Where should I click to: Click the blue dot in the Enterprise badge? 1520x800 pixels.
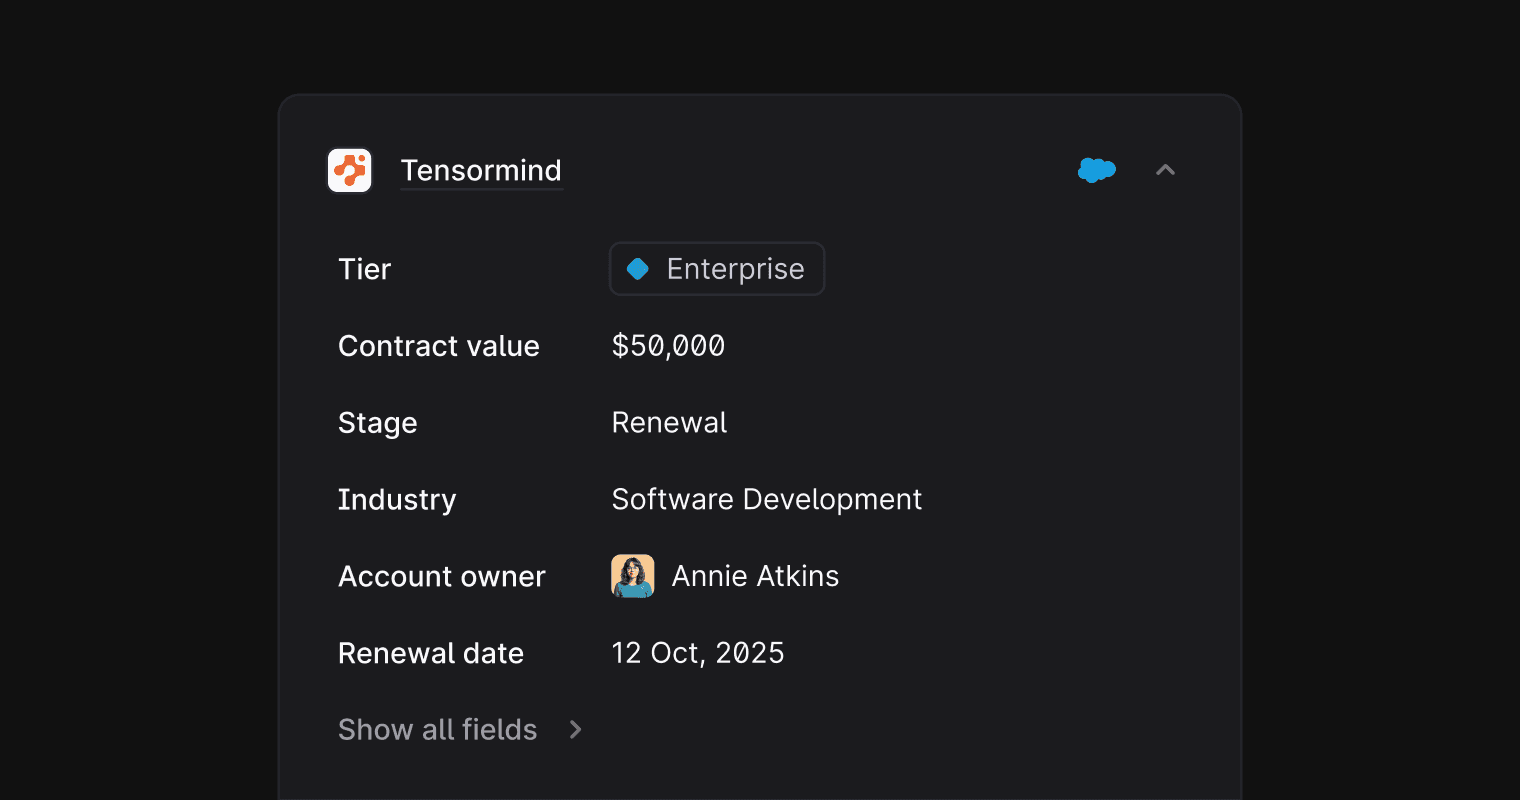(638, 269)
